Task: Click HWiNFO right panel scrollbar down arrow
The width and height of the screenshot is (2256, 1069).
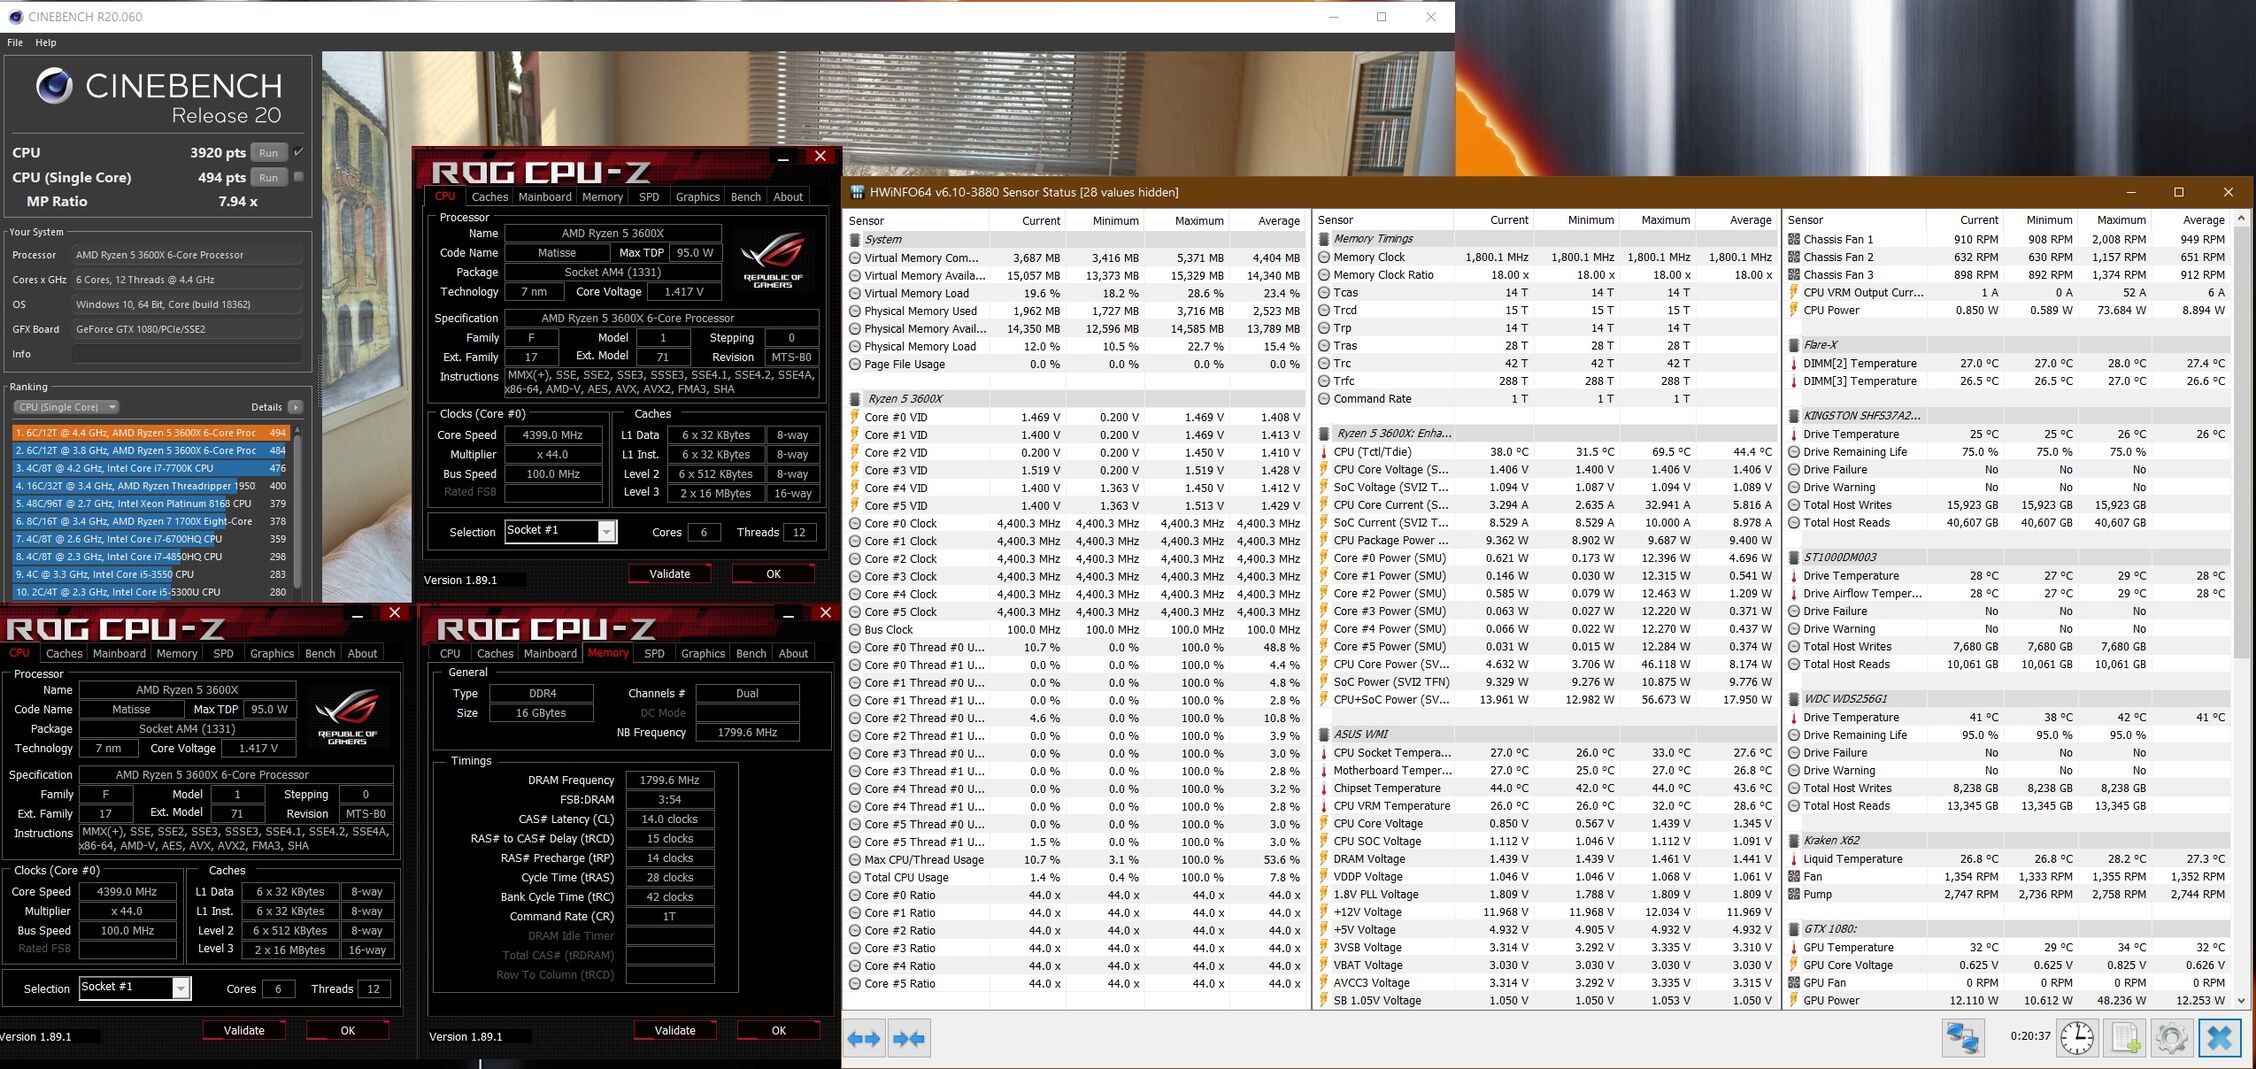Action: point(2241,1000)
